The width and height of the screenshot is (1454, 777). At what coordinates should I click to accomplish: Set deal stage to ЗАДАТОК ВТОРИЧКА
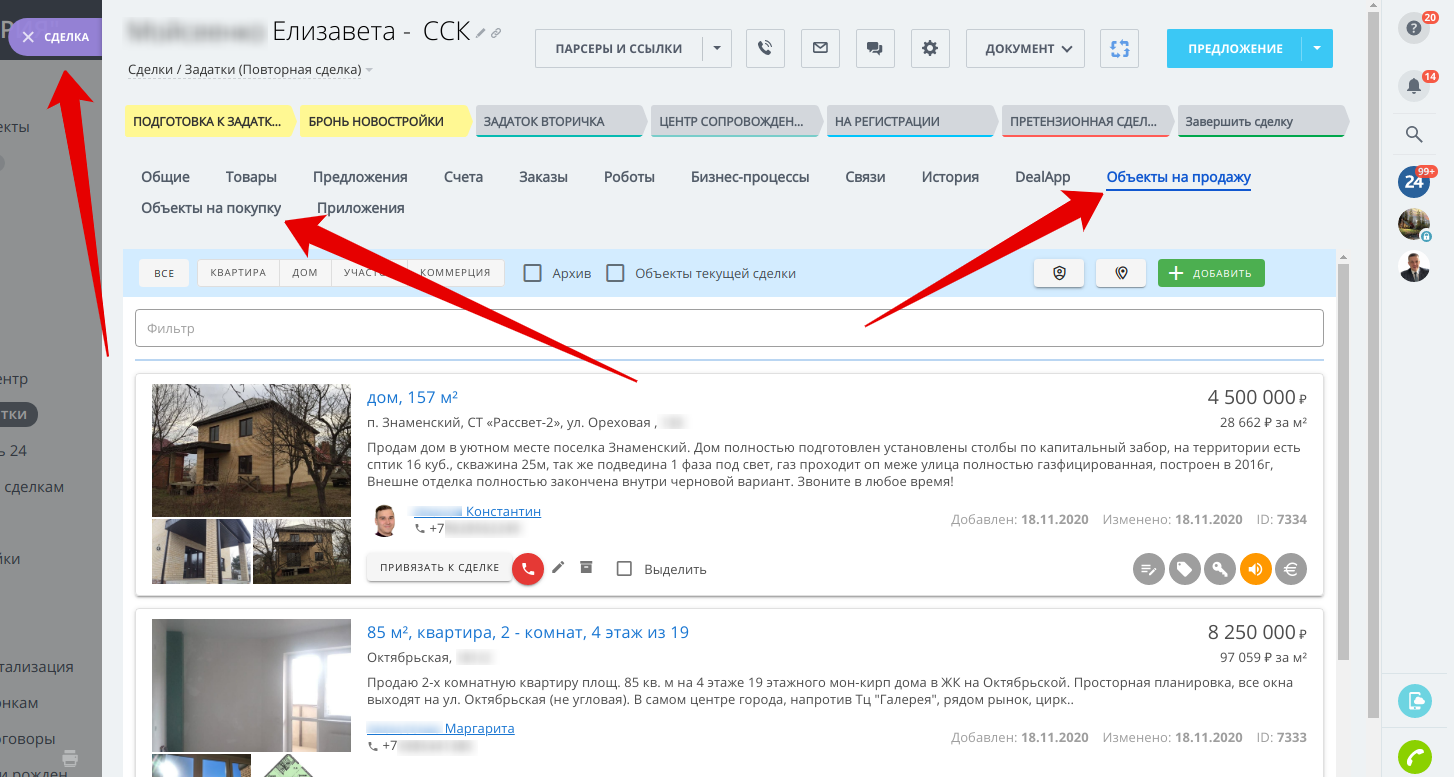(x=561, y=121)
